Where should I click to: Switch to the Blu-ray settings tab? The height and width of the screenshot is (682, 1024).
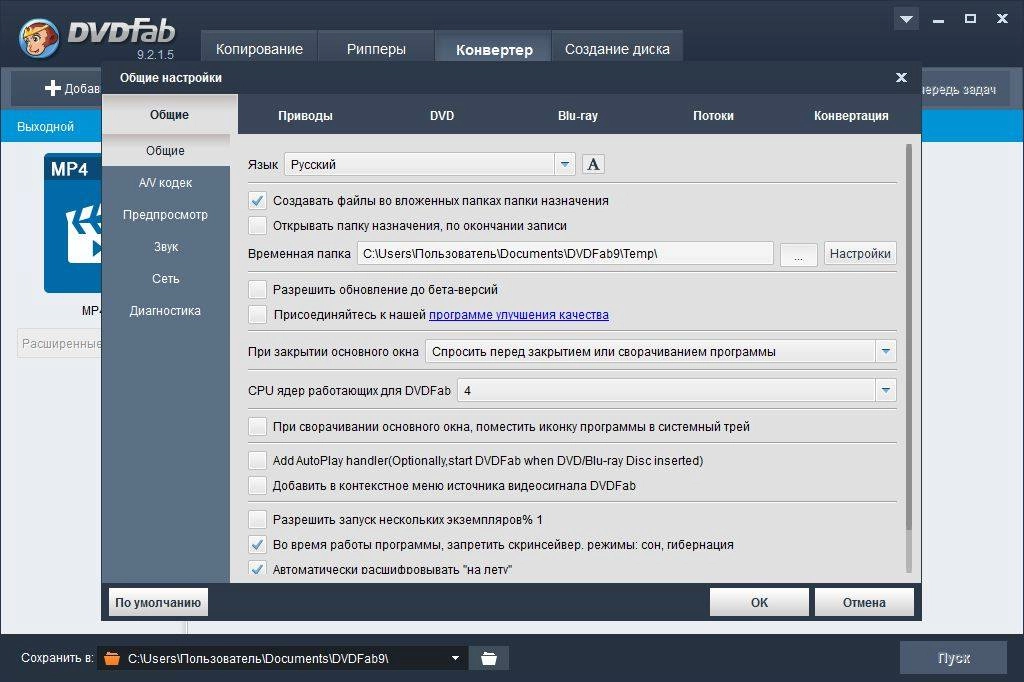(577, 116)
